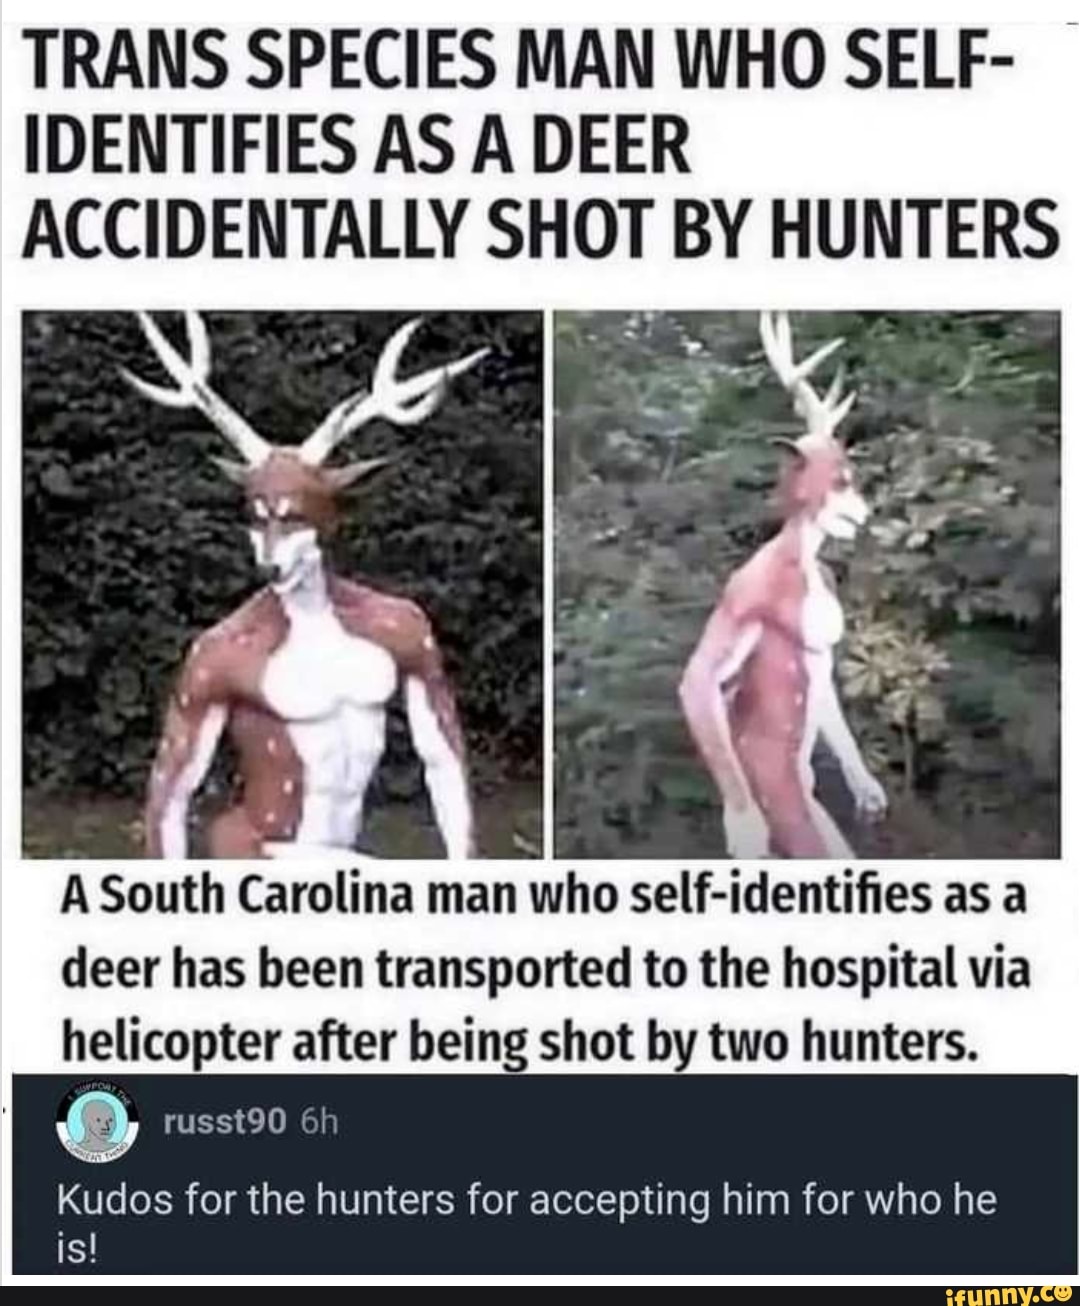Select the right side-profile deer man photo
The height and width of the screenshot is (1306, 1080).
(805, 584)
